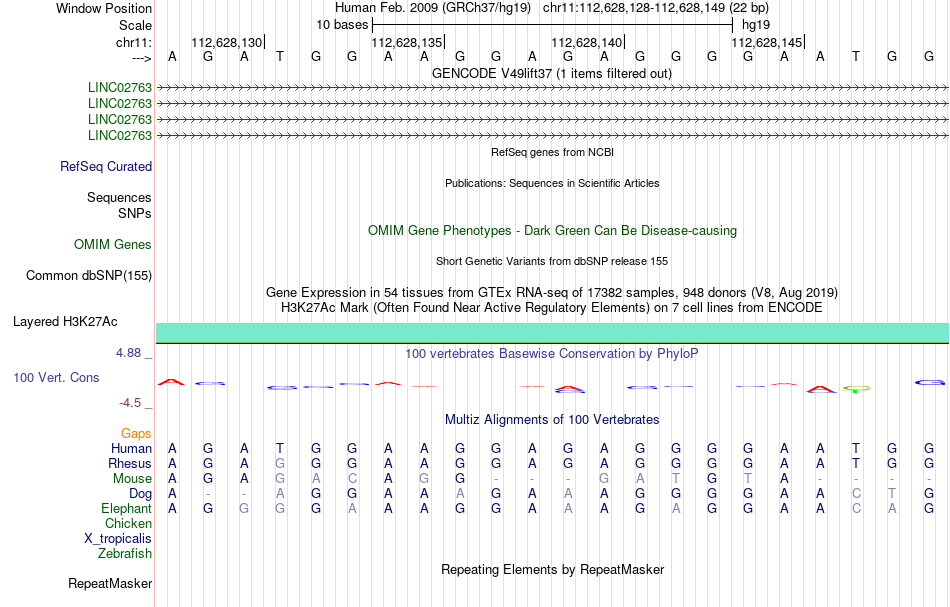
Task: Click the OMIM Gene Phenotypes title
Action: pos(553,231)
